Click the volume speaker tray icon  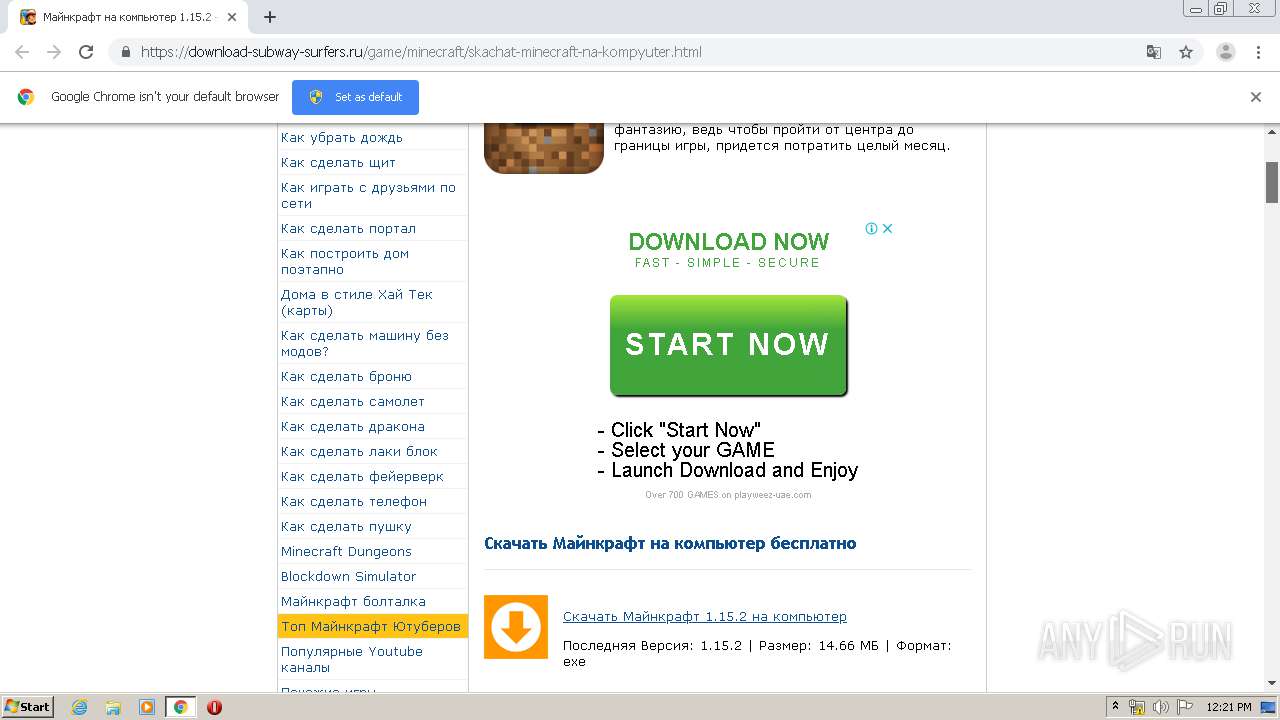click(x=1160, y=707)
